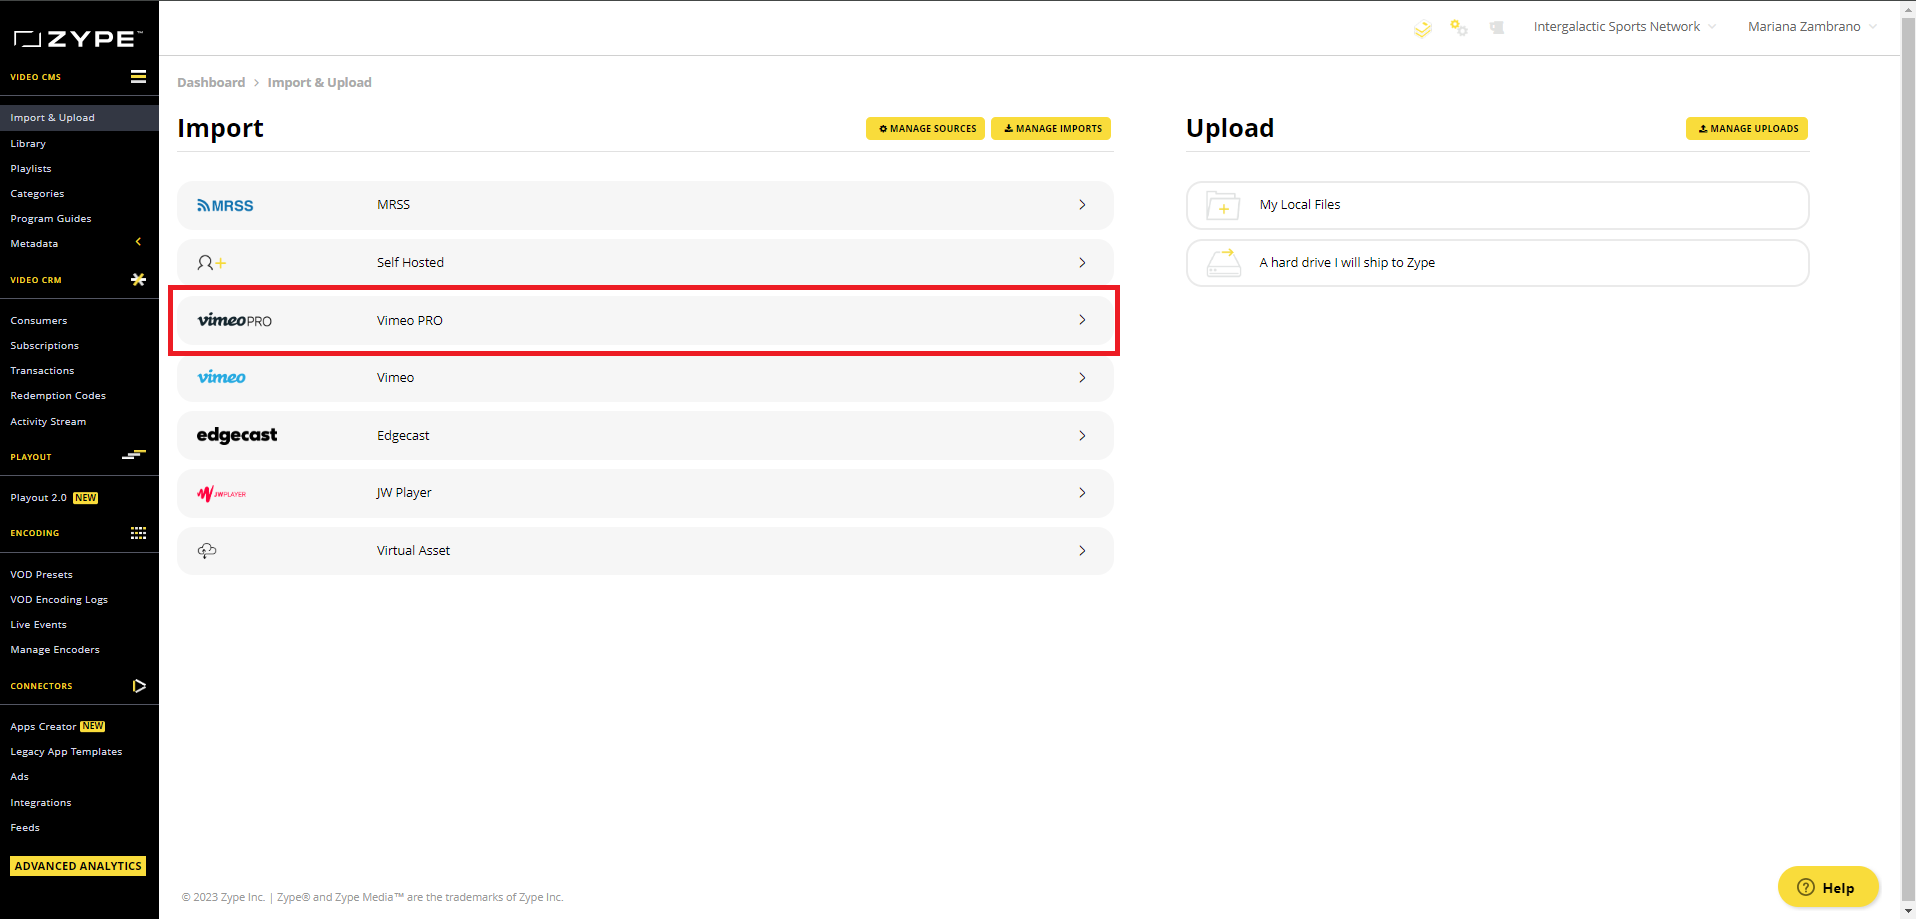Viewport: 1916px width, 919px height.
Task: Click the Manage Sources button
Action: click(x=924, y=128)
